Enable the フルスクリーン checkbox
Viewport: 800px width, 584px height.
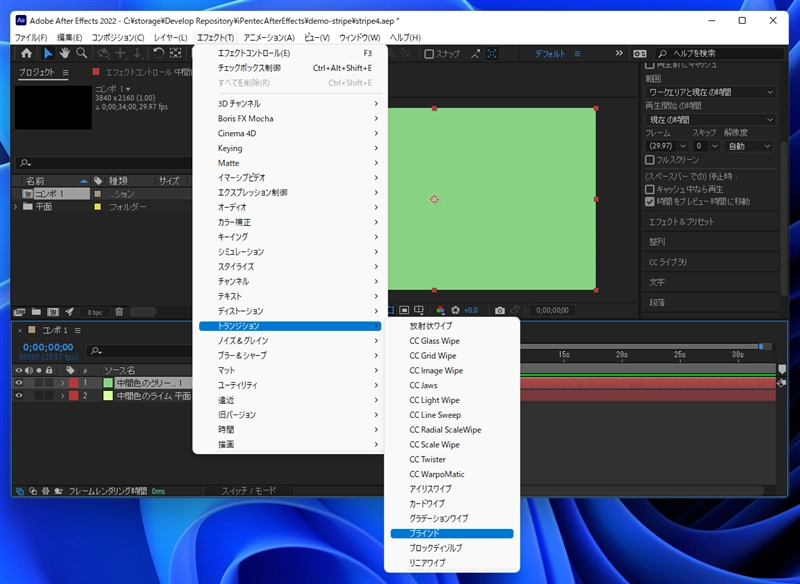650,160
